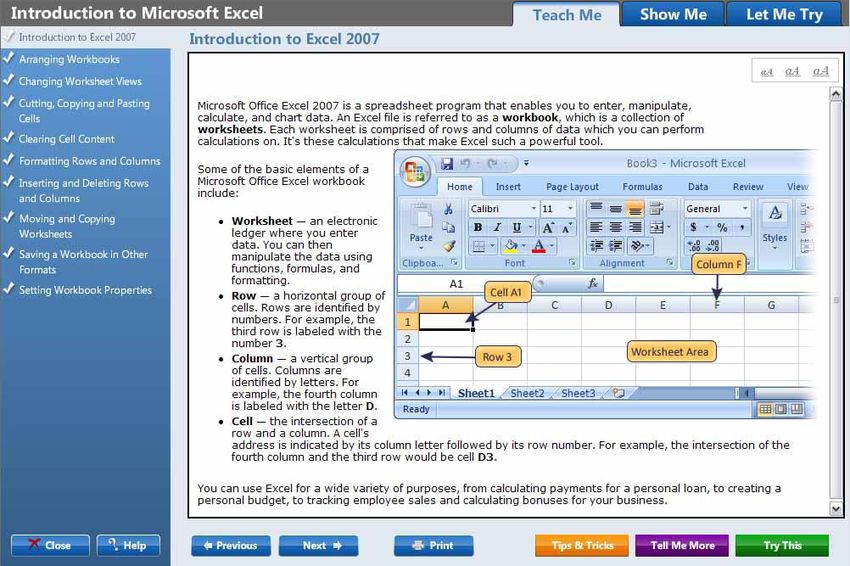850x566 pixels.
Task: Click the Normal view icon in status bar
Action: pos(765,409)
